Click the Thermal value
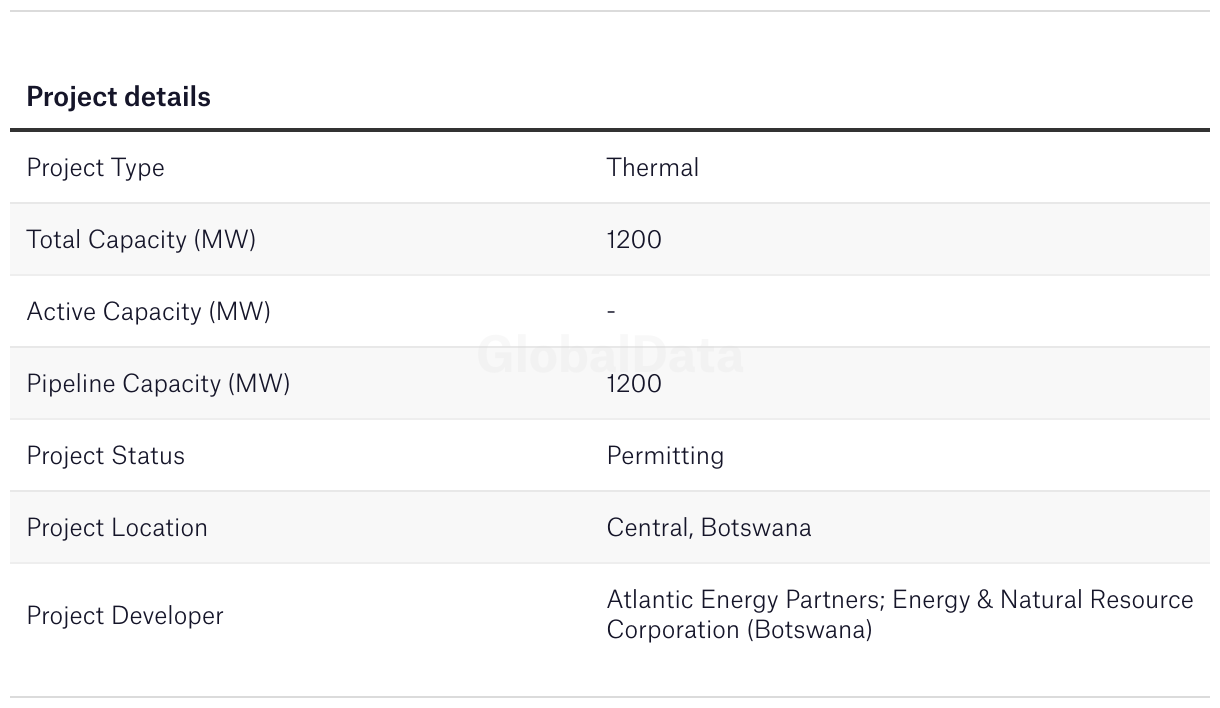Viewport: 1220px width, 708px height. [x=653, y=167]
